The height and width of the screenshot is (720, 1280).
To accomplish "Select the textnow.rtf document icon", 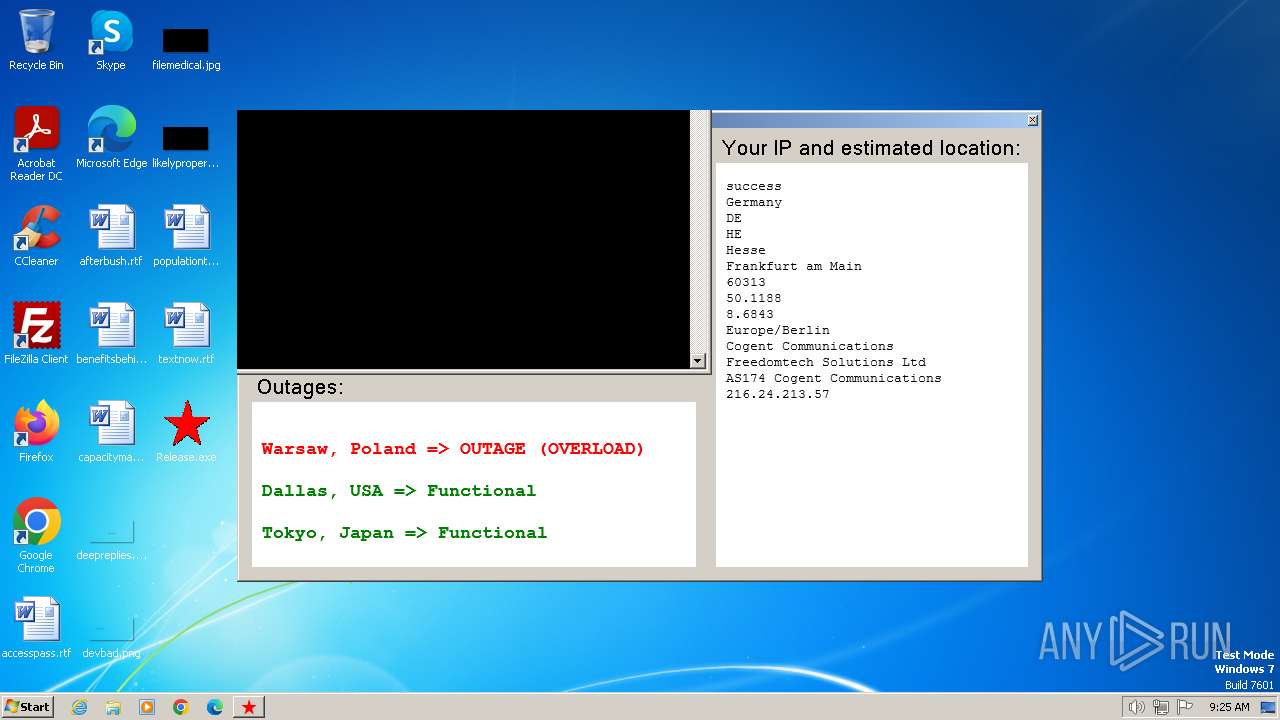I will coord(186,334).
